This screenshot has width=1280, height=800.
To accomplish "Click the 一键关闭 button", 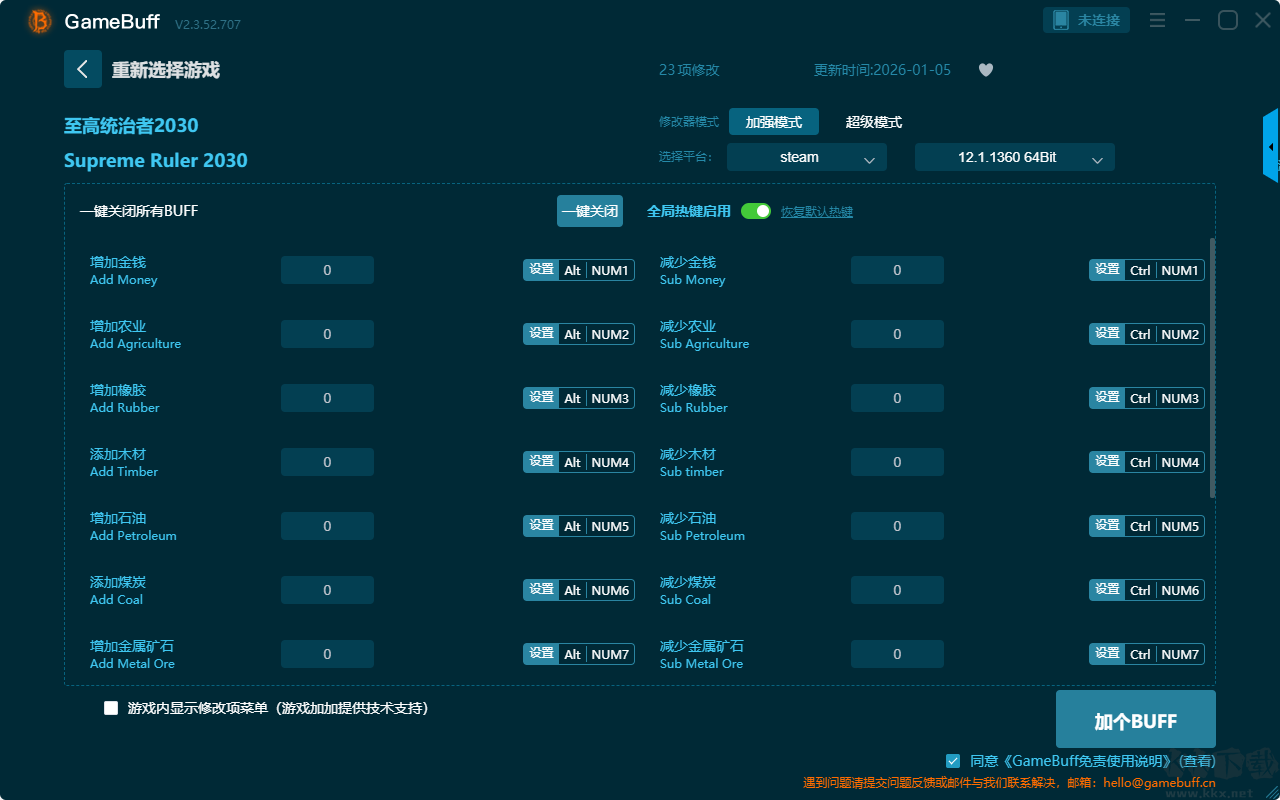I will (590, 211).
